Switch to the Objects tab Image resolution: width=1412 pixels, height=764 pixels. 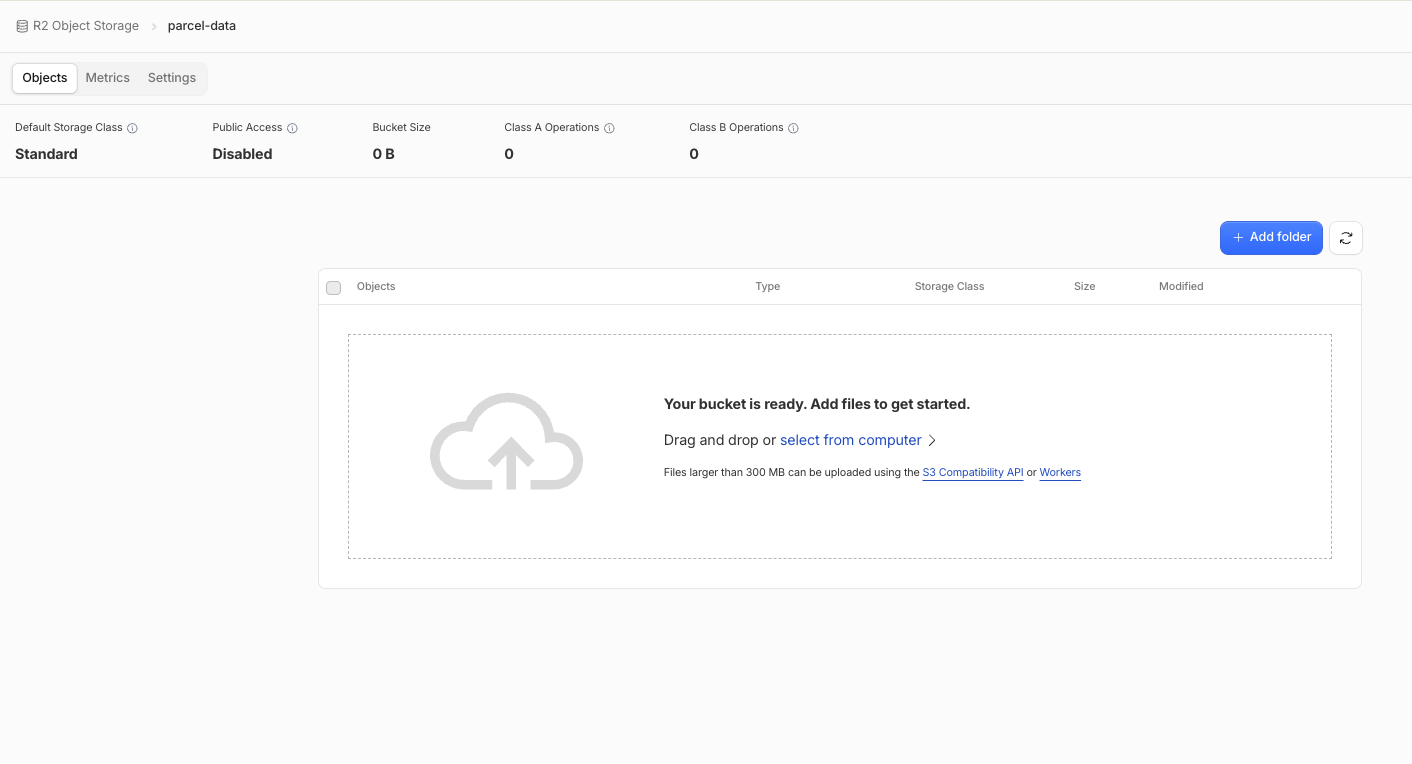click(x=45, y=78)
